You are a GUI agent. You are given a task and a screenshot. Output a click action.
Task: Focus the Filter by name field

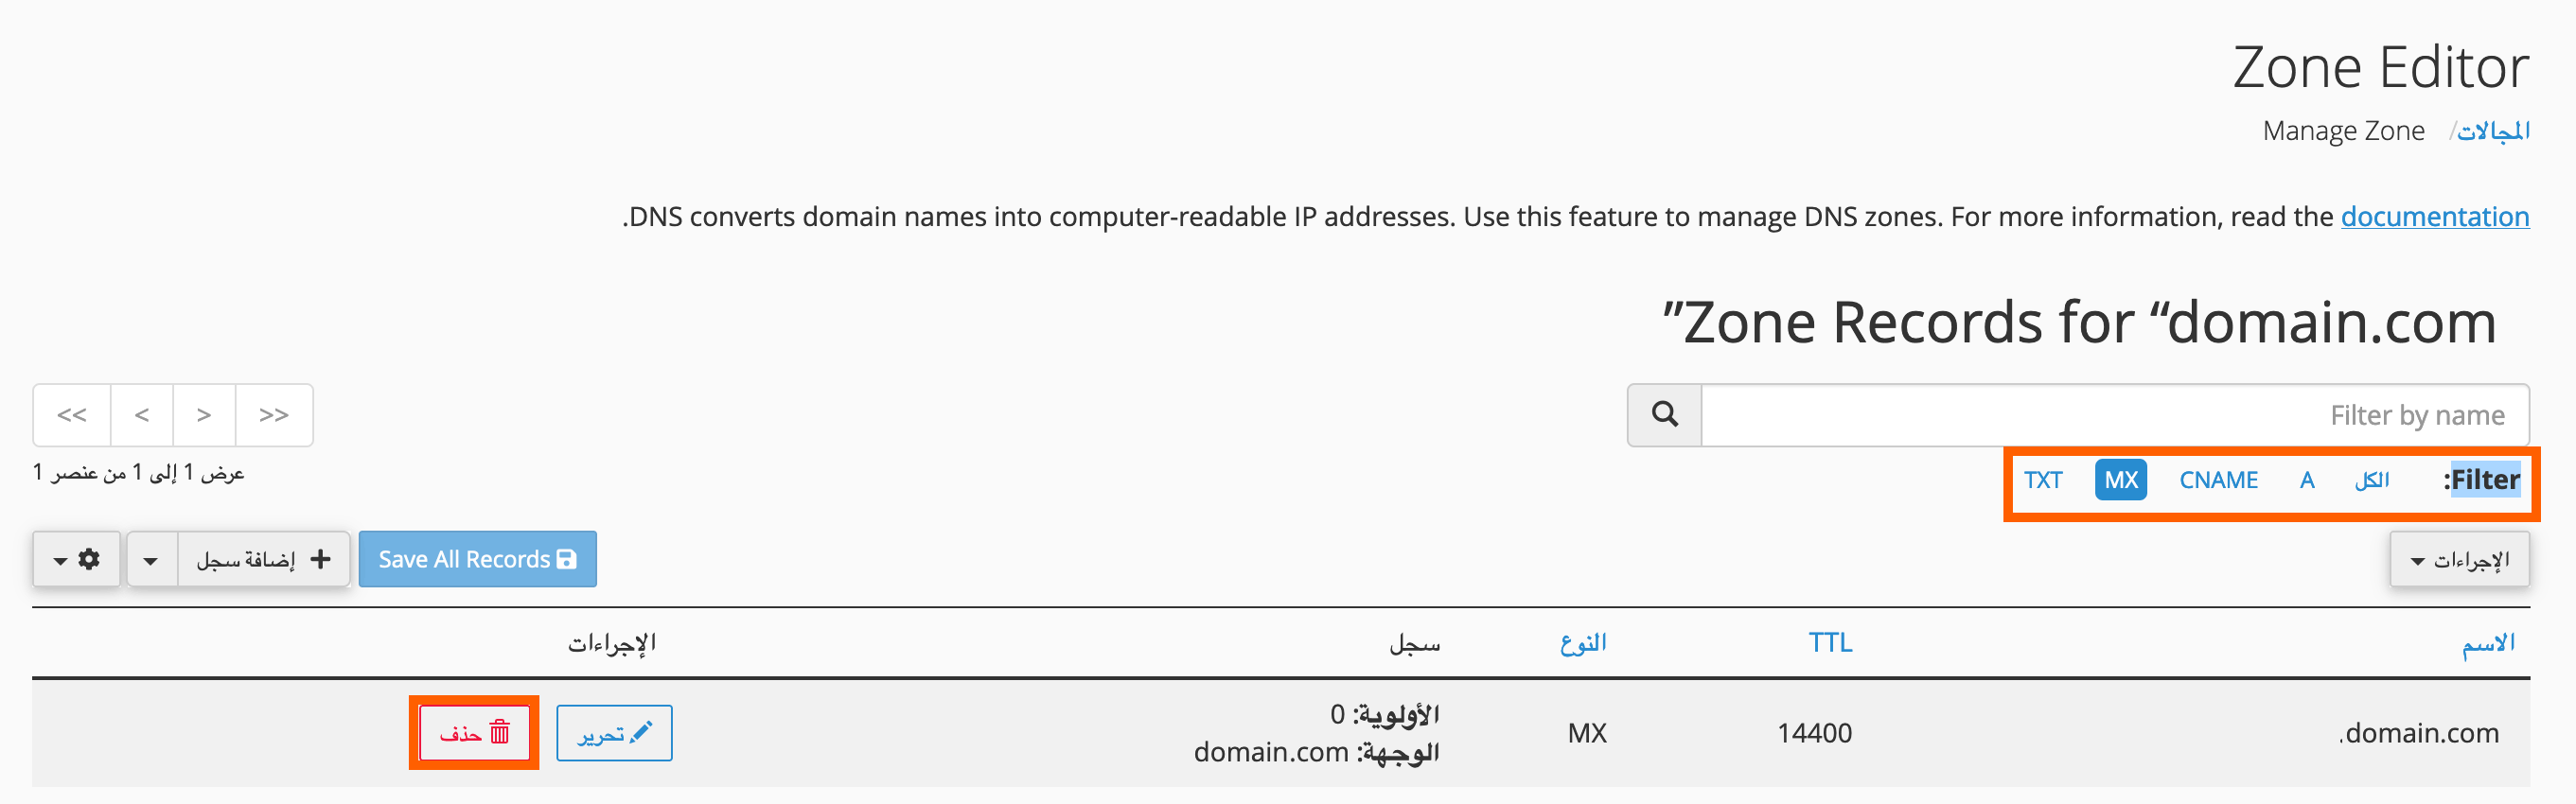2115,415
